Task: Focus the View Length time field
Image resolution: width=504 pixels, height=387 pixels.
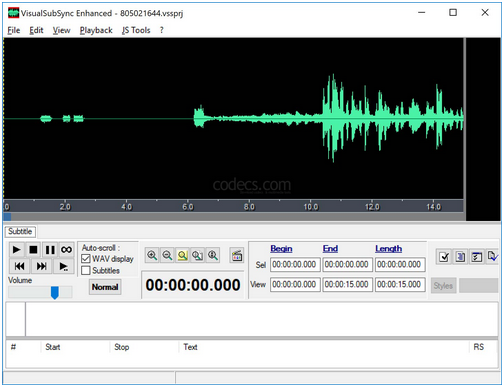Action: click(x=400, y=285)
